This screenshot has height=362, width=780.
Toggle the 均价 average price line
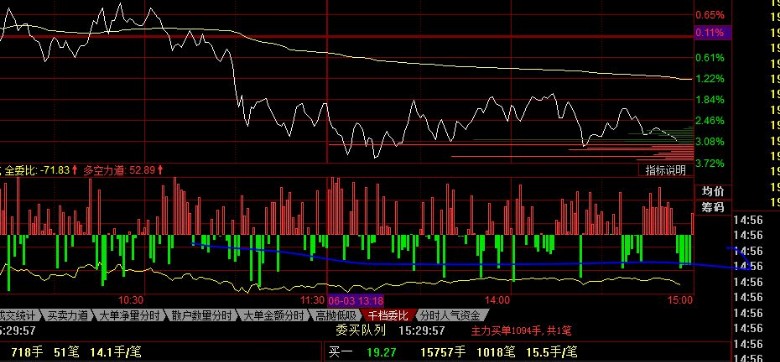click(713, 191)
